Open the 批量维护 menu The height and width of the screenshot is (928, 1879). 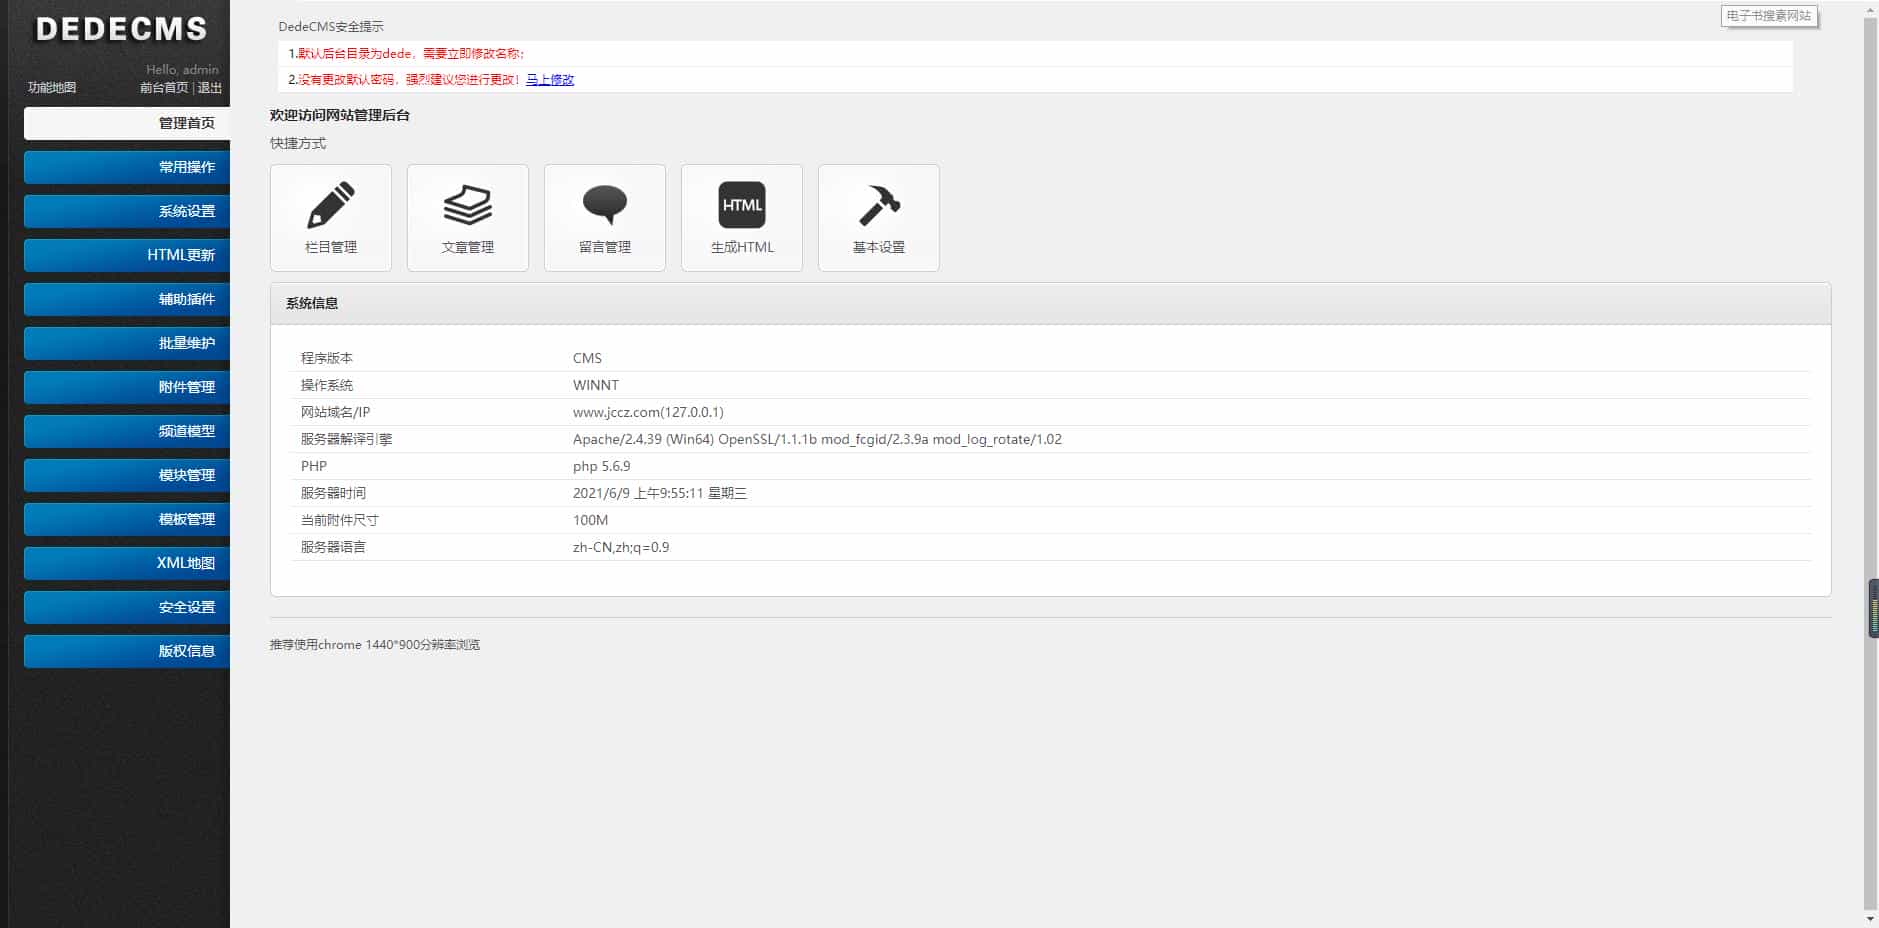click(127, 343)
